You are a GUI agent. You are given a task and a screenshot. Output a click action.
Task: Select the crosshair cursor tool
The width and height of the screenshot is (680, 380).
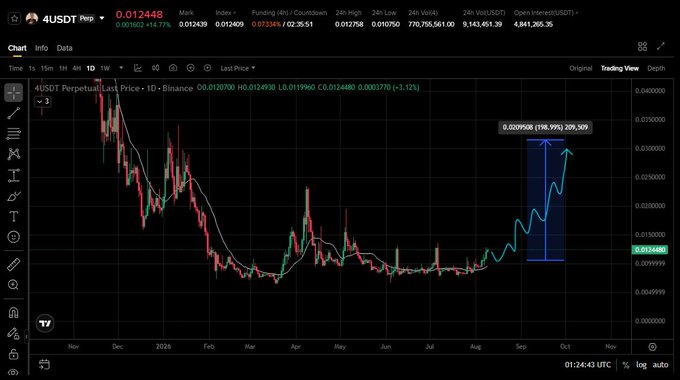click(x=13, y=93)
